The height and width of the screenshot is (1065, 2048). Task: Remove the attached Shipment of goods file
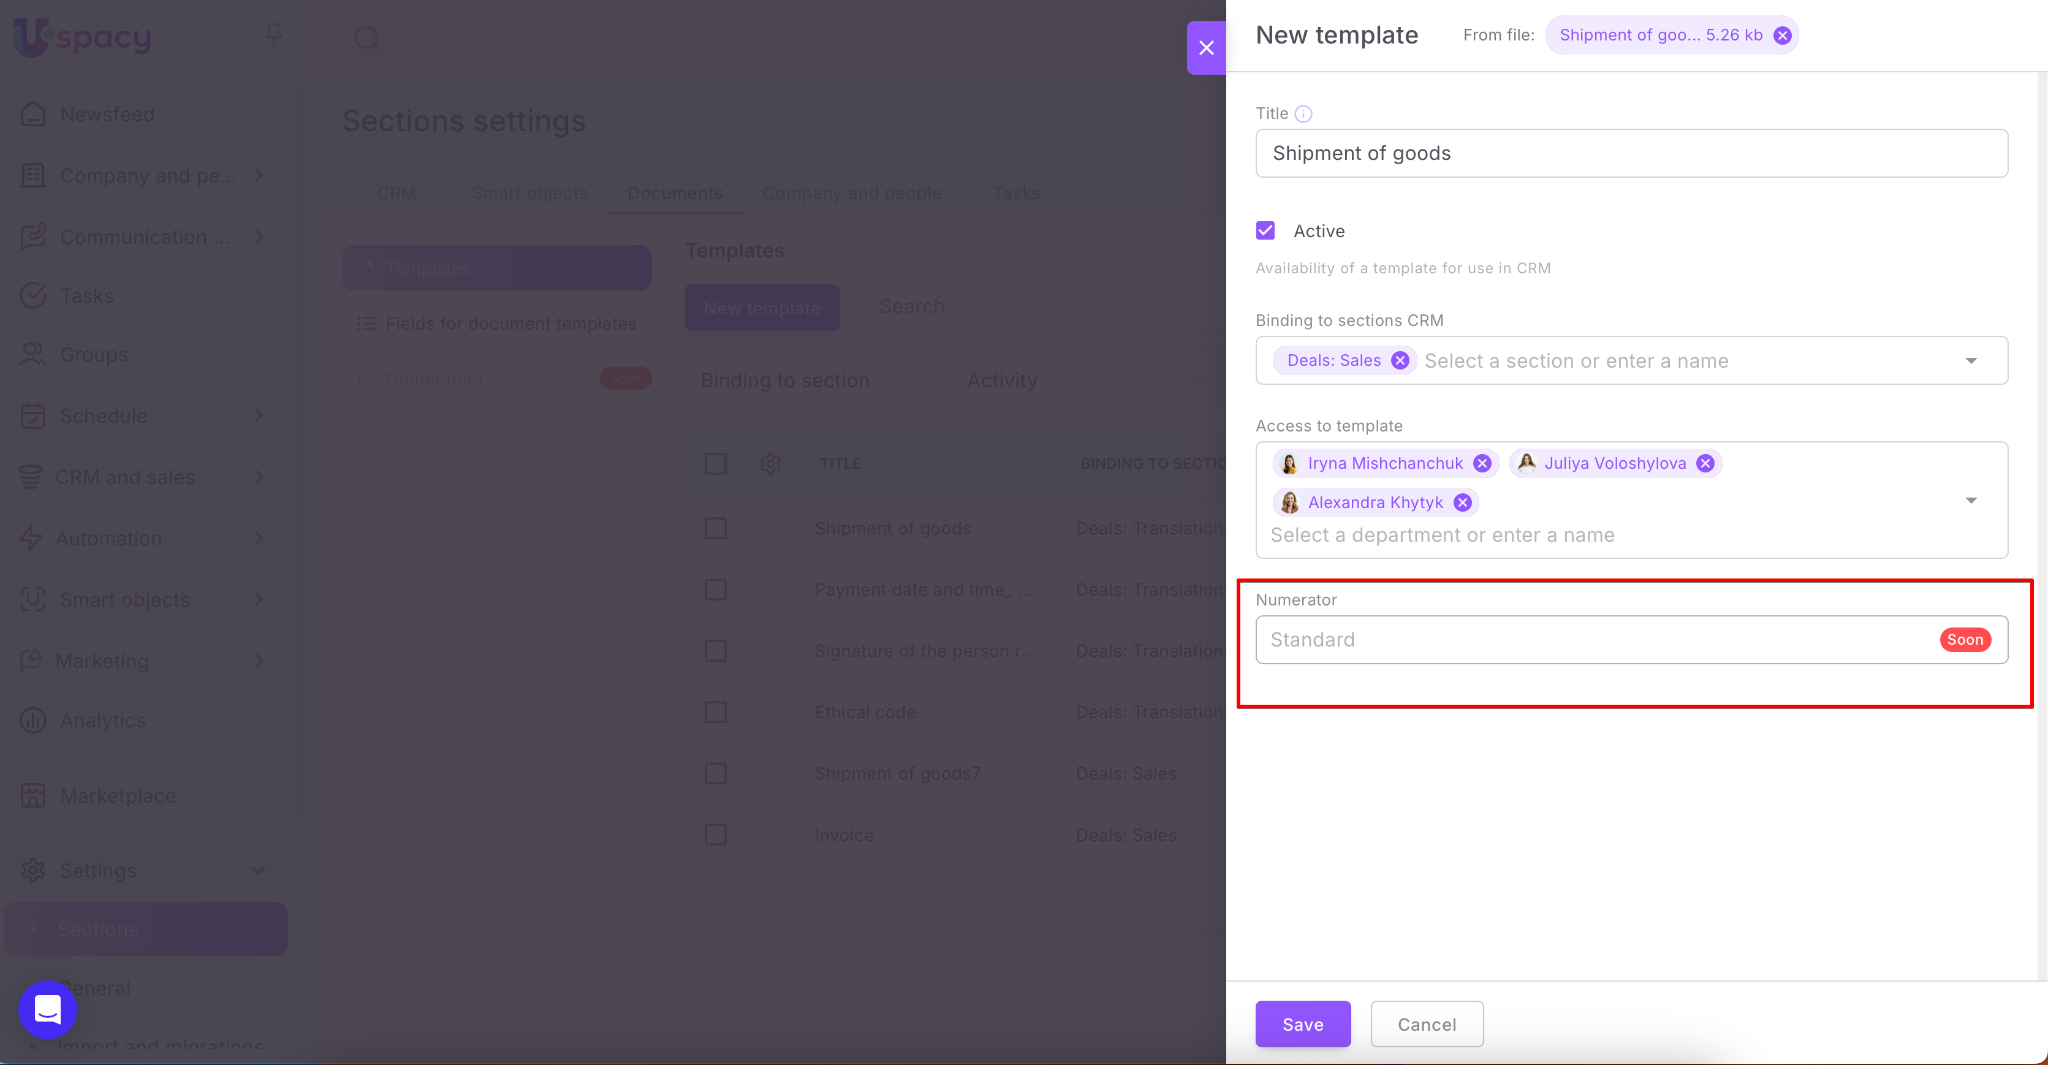[x=1782, y=35]
